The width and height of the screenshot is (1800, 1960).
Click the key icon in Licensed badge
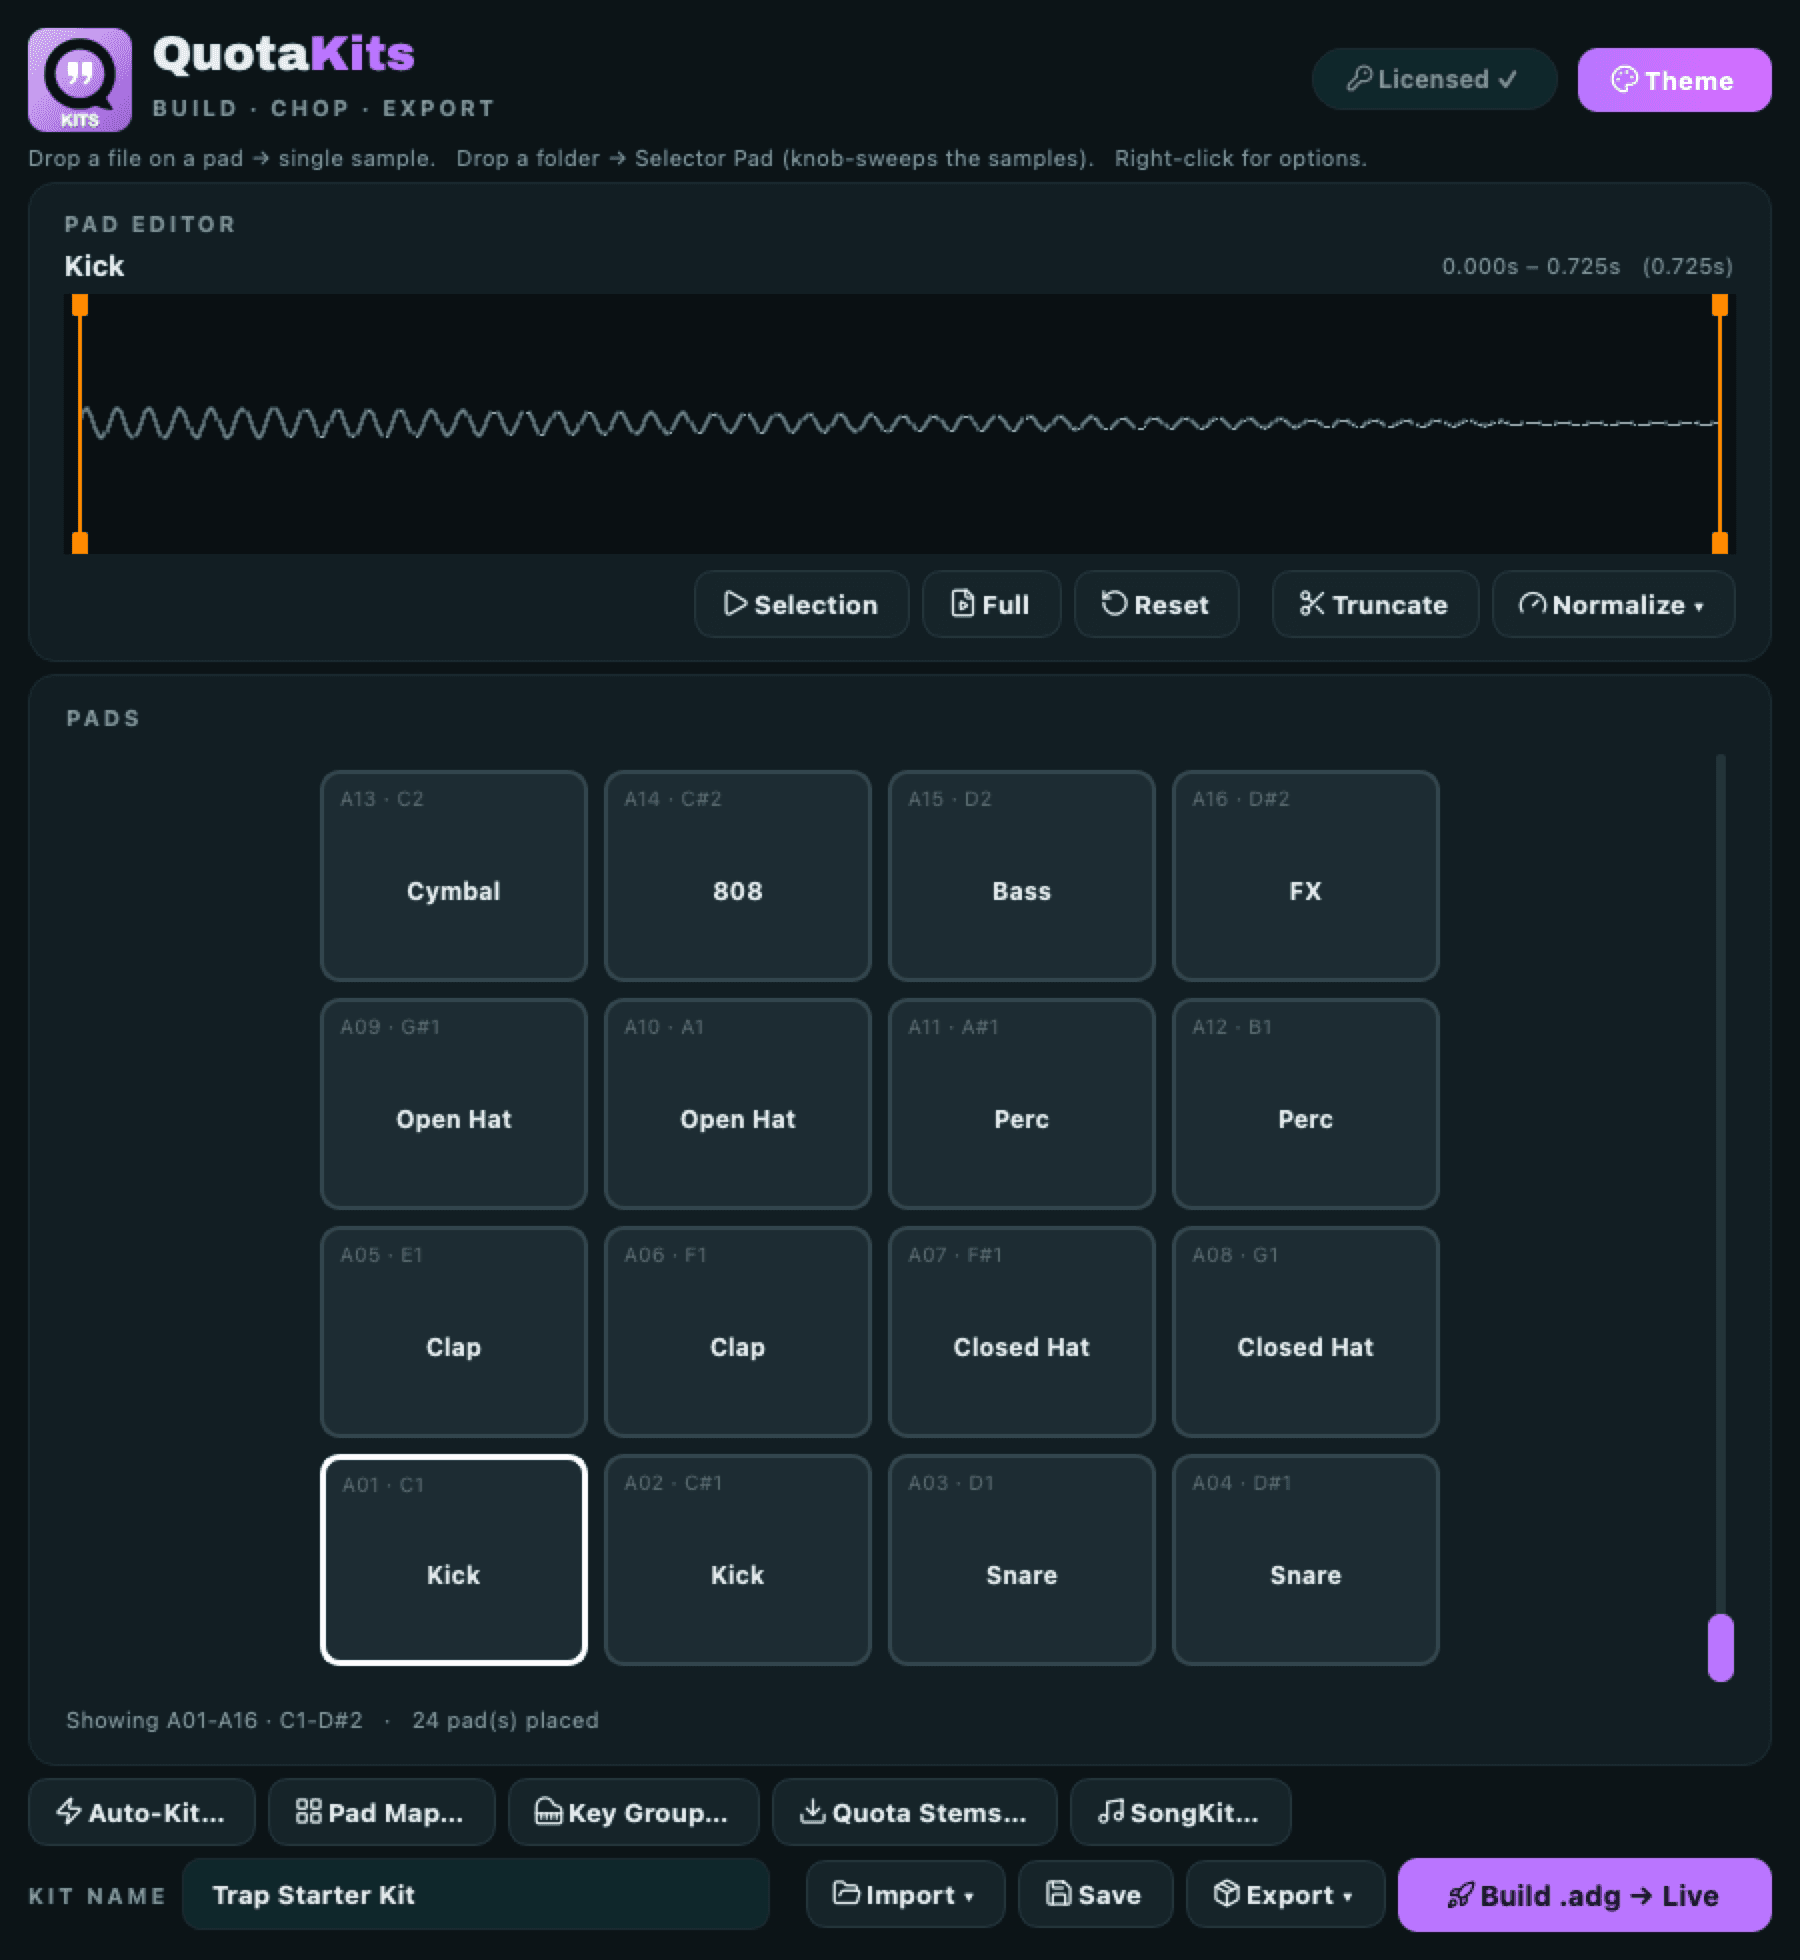[1359, 79]
